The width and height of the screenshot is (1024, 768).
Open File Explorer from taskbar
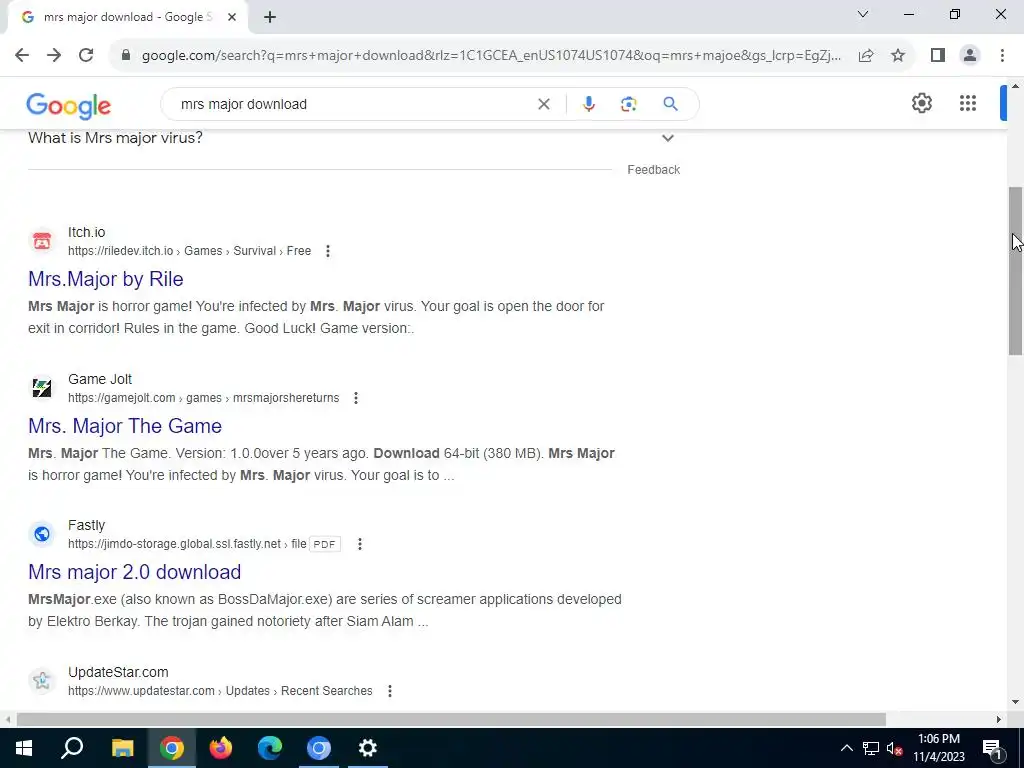pyautogui.click(x=122, y=748)
